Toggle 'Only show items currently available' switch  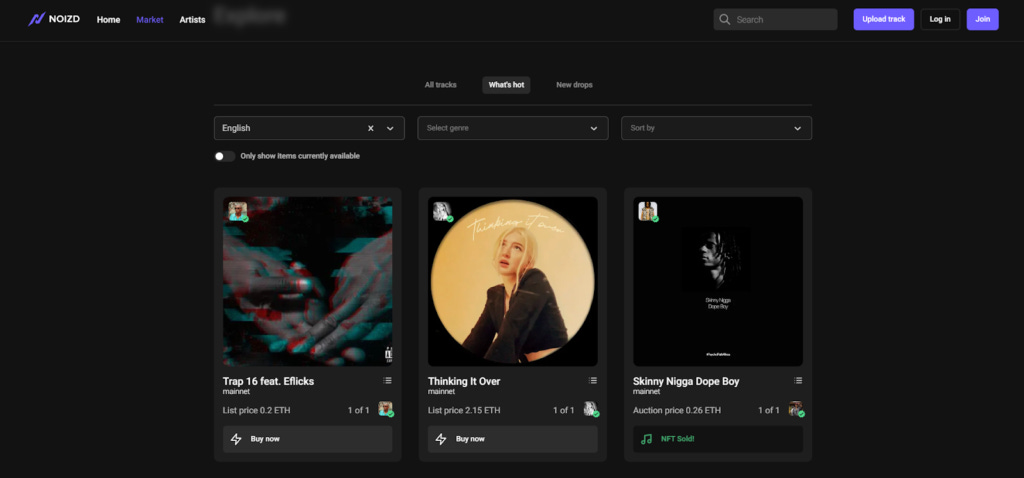(224, 156)
